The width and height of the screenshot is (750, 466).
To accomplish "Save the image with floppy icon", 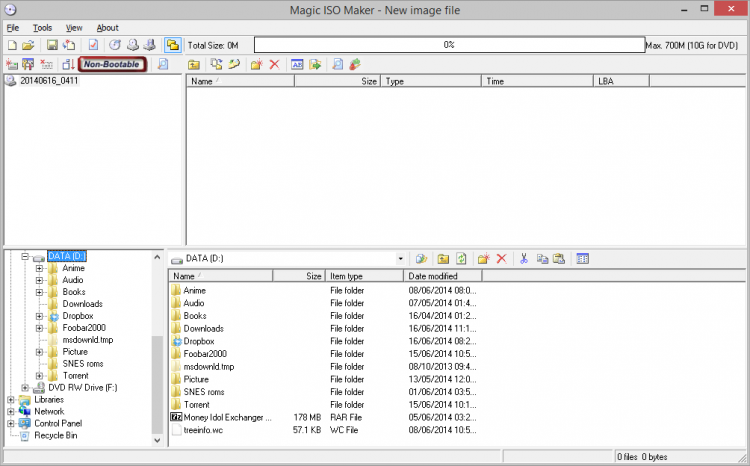I will [52, 45].
